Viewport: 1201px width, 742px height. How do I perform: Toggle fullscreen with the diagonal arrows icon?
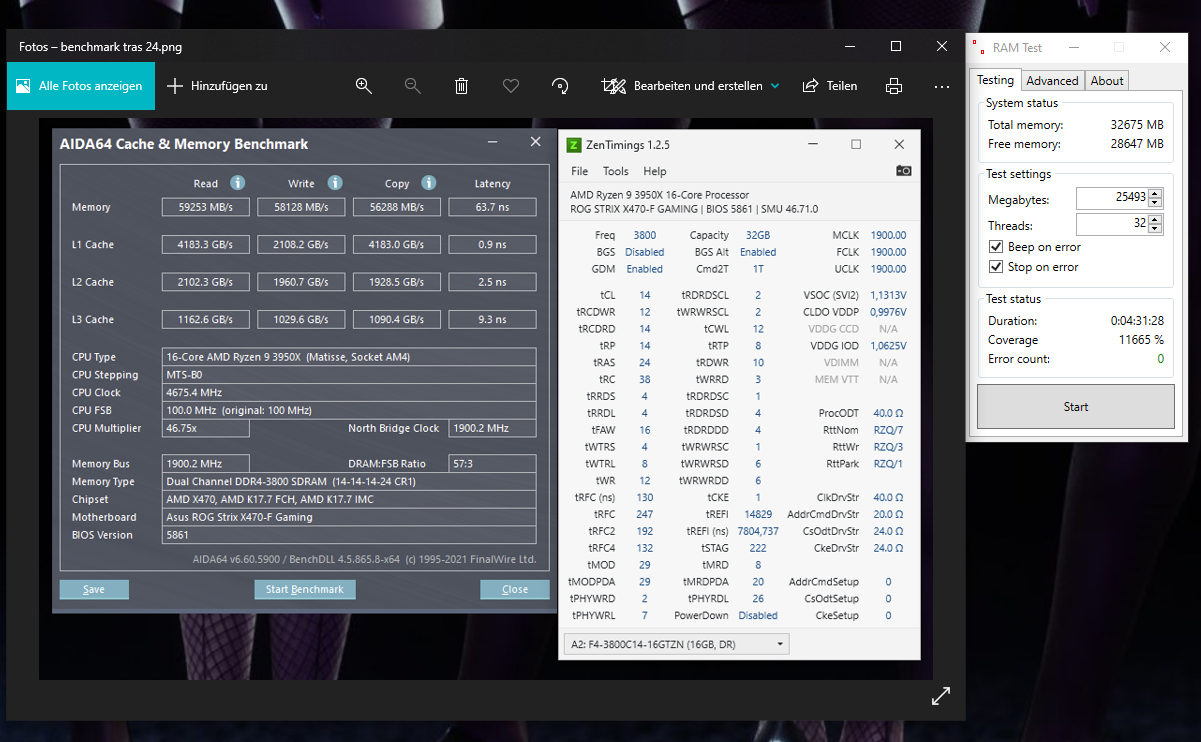point(941,697)
